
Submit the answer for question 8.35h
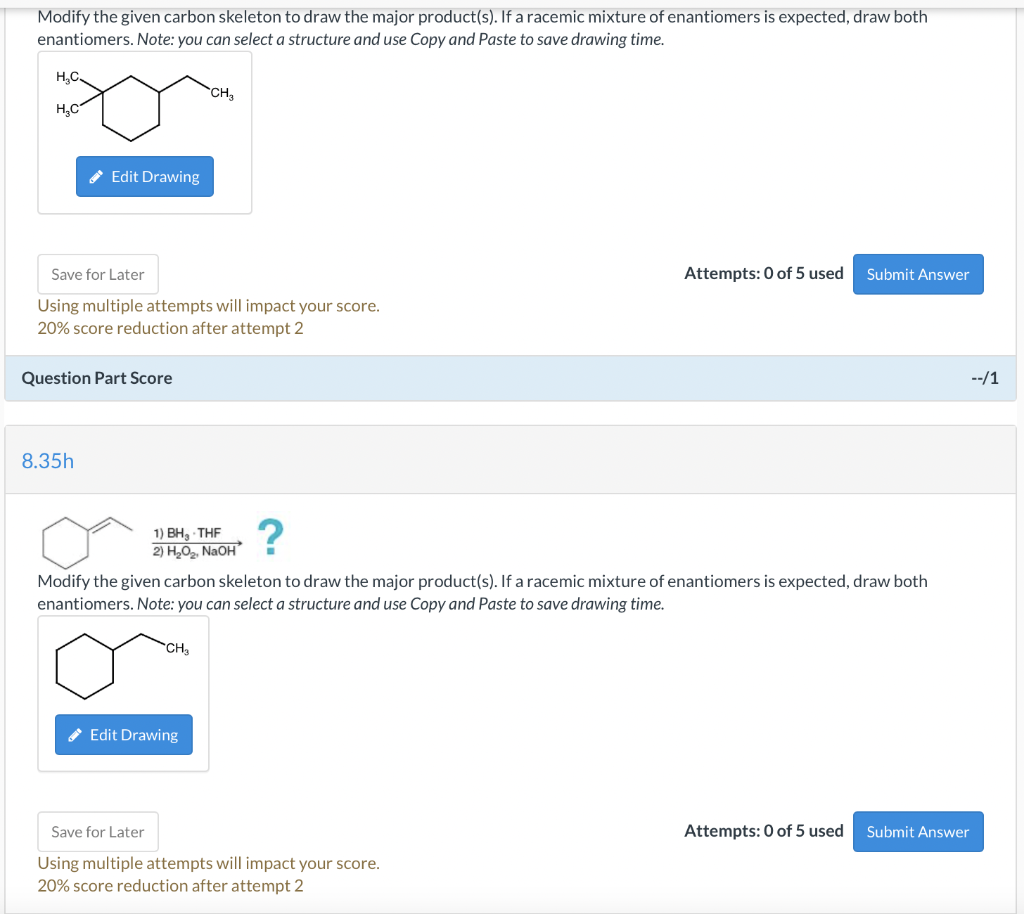917,831
